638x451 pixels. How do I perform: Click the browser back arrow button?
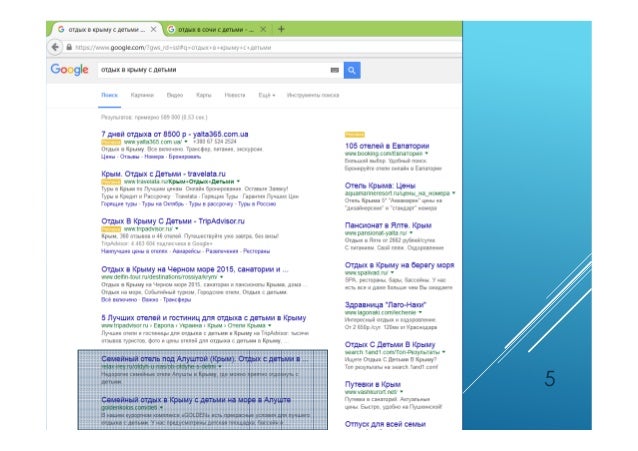[55, 47]
